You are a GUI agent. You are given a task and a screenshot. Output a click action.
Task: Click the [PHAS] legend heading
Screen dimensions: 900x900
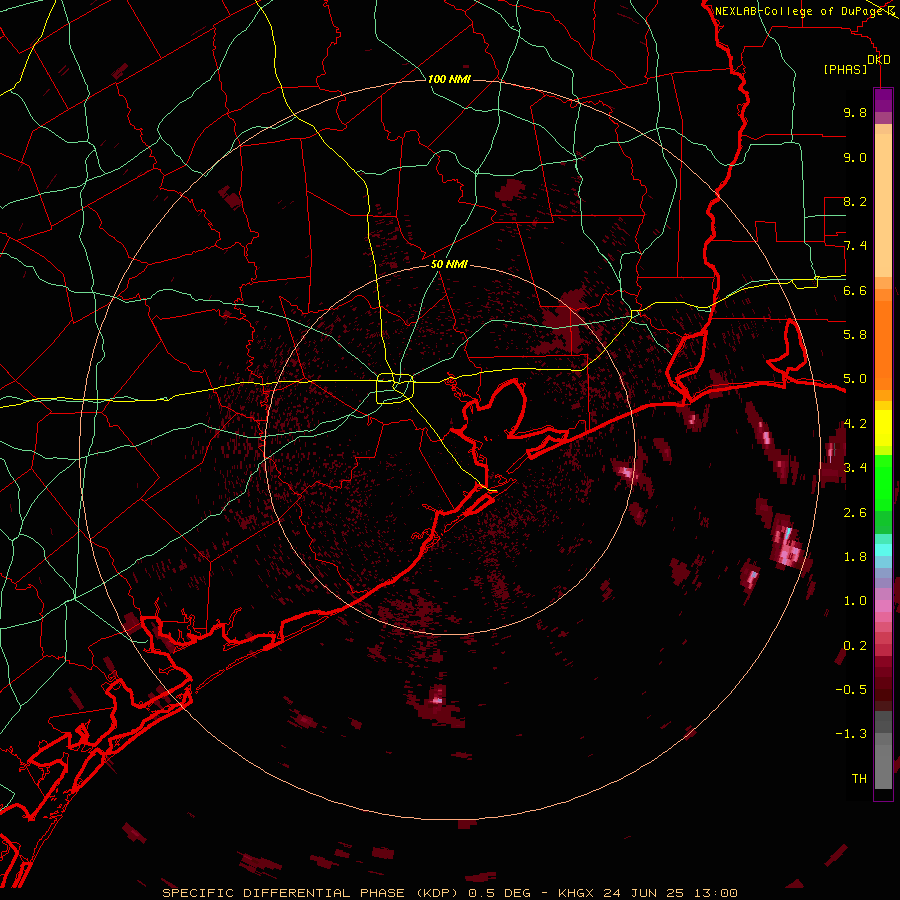tap(845, 69)
